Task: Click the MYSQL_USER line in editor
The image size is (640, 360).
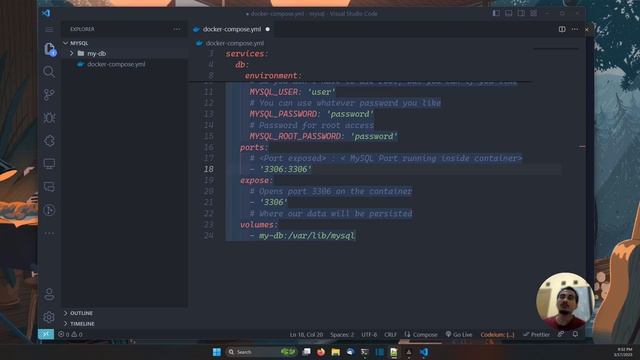Action: (292, 92)
